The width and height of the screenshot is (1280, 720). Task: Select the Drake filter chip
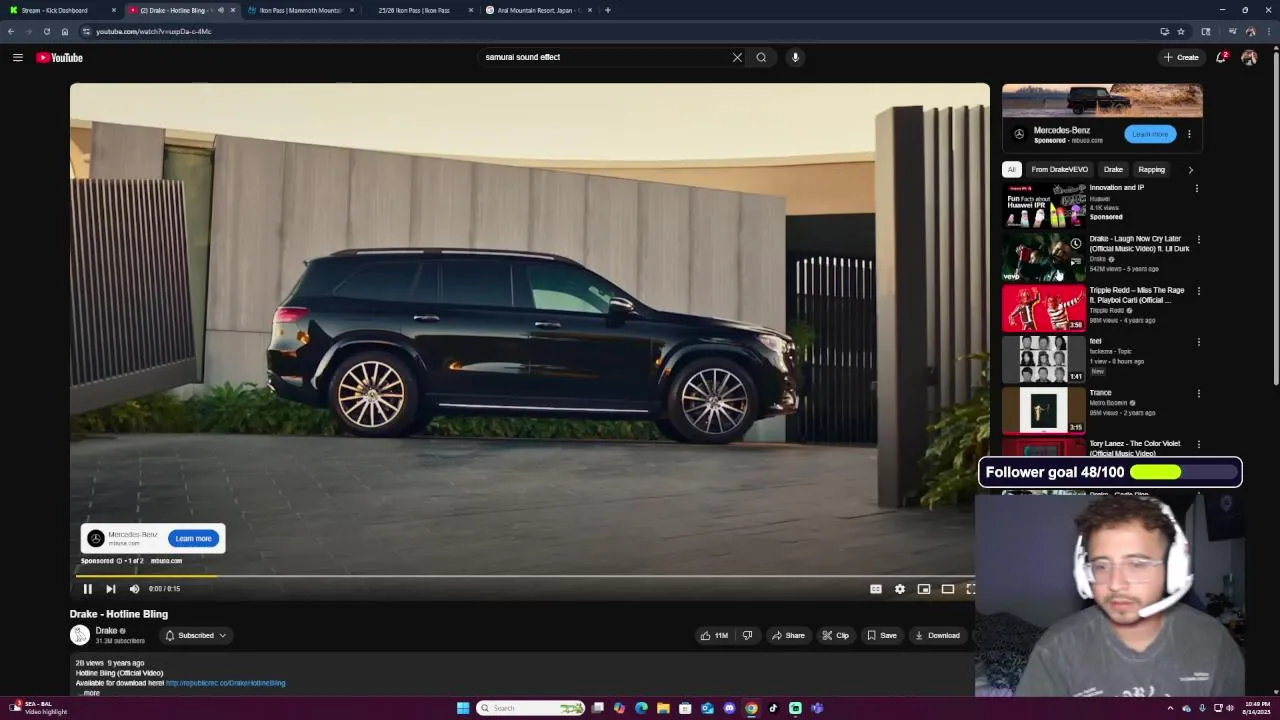tap(1113, 169)
